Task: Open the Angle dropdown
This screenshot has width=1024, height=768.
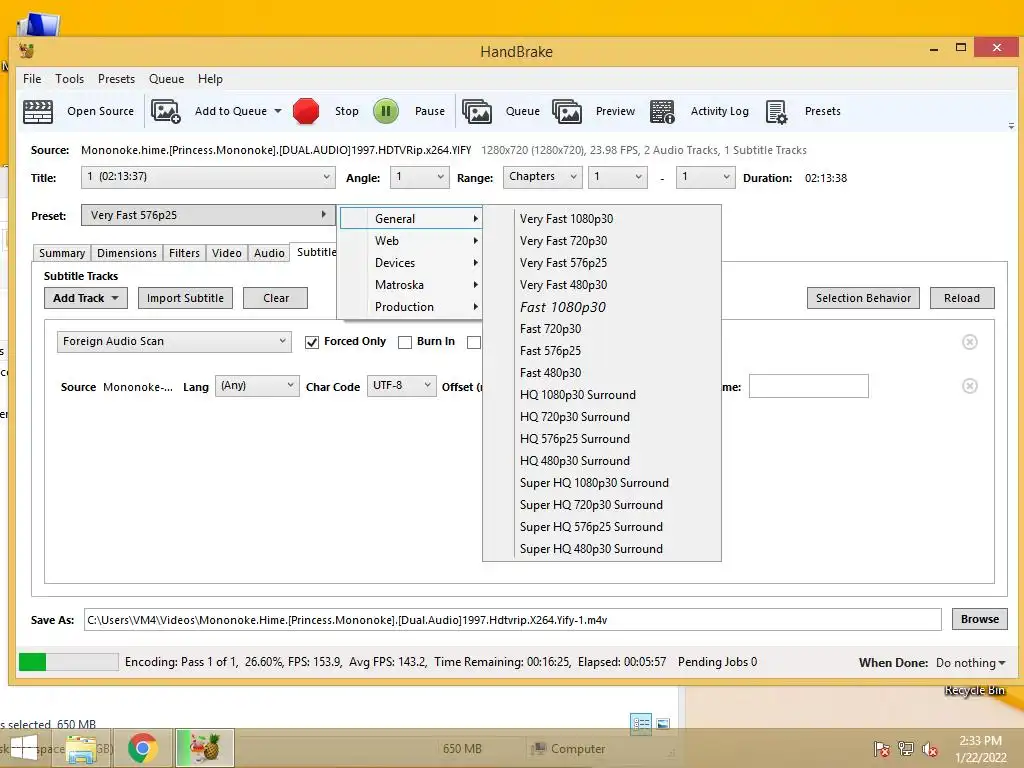Action: pyautogui.click(x=419, y=177)
